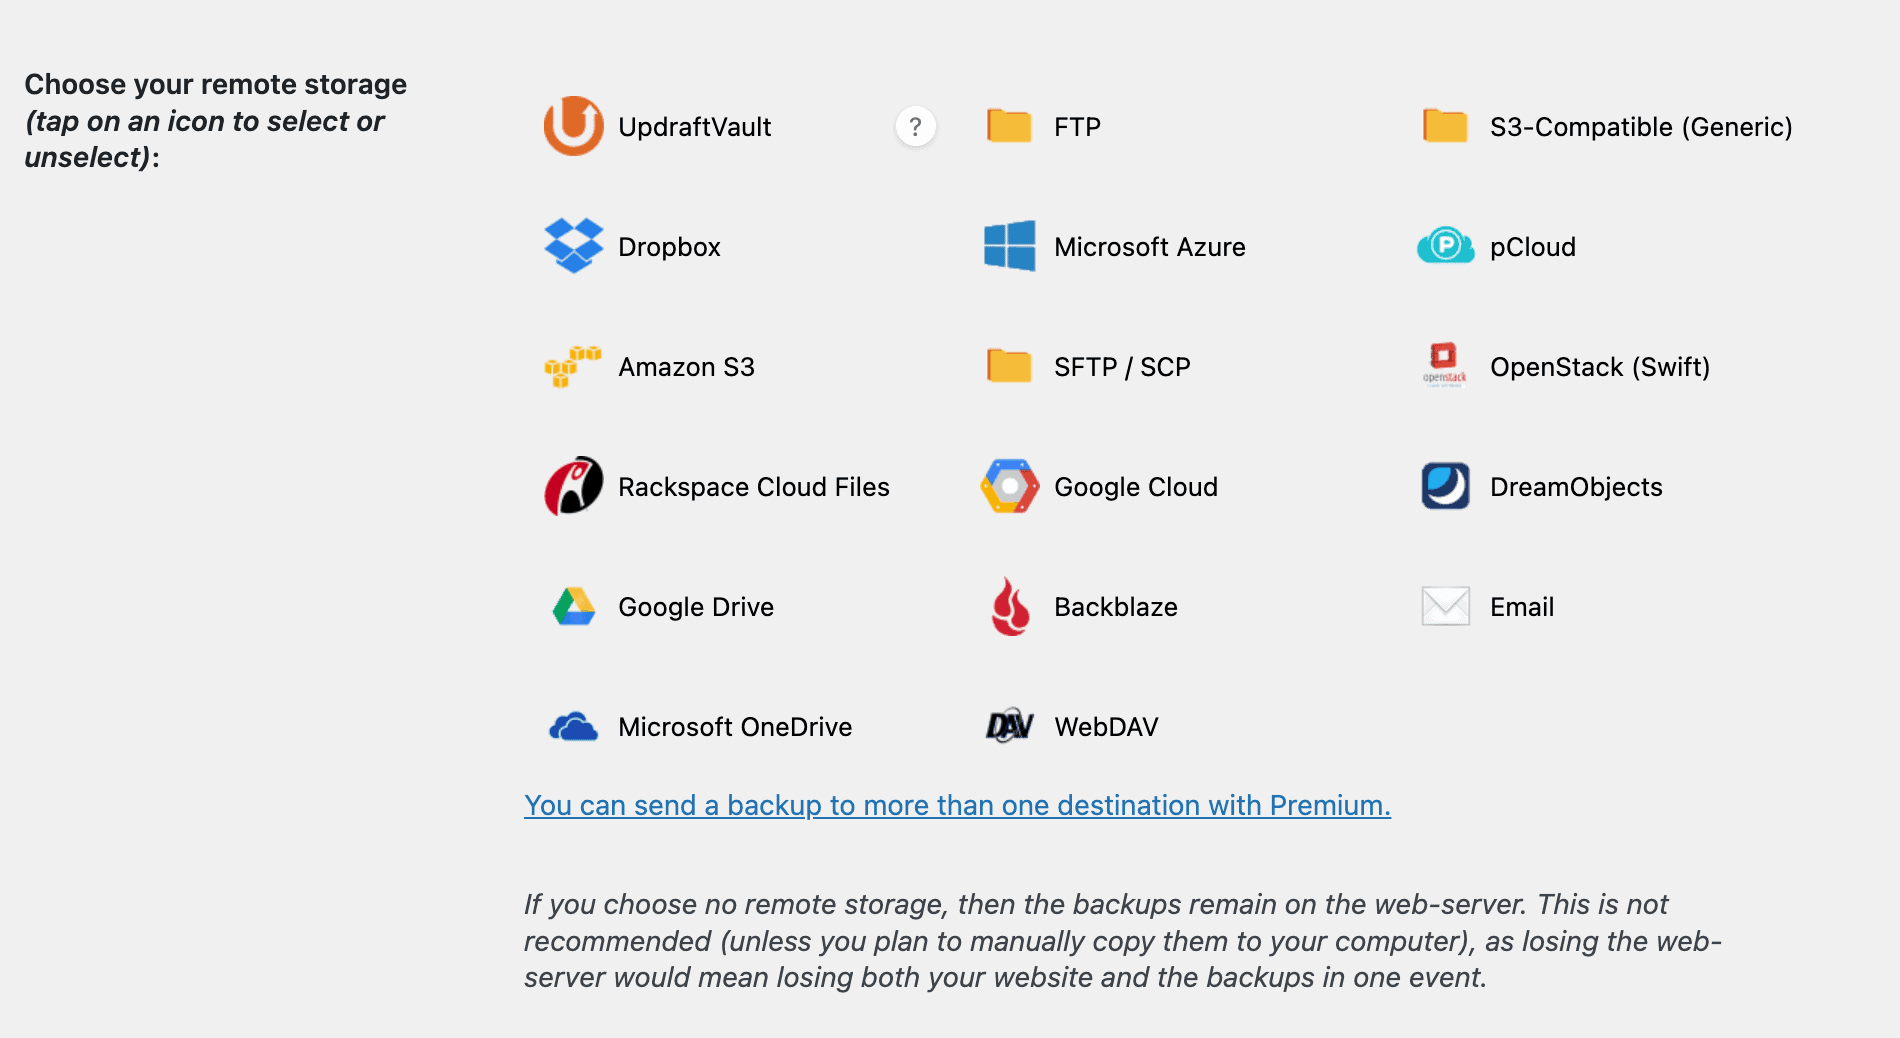Pick the Amazon S3 boxes icon
Image resolution: width=1900 pixels, height=1038 pixels.
pos(573,366)
